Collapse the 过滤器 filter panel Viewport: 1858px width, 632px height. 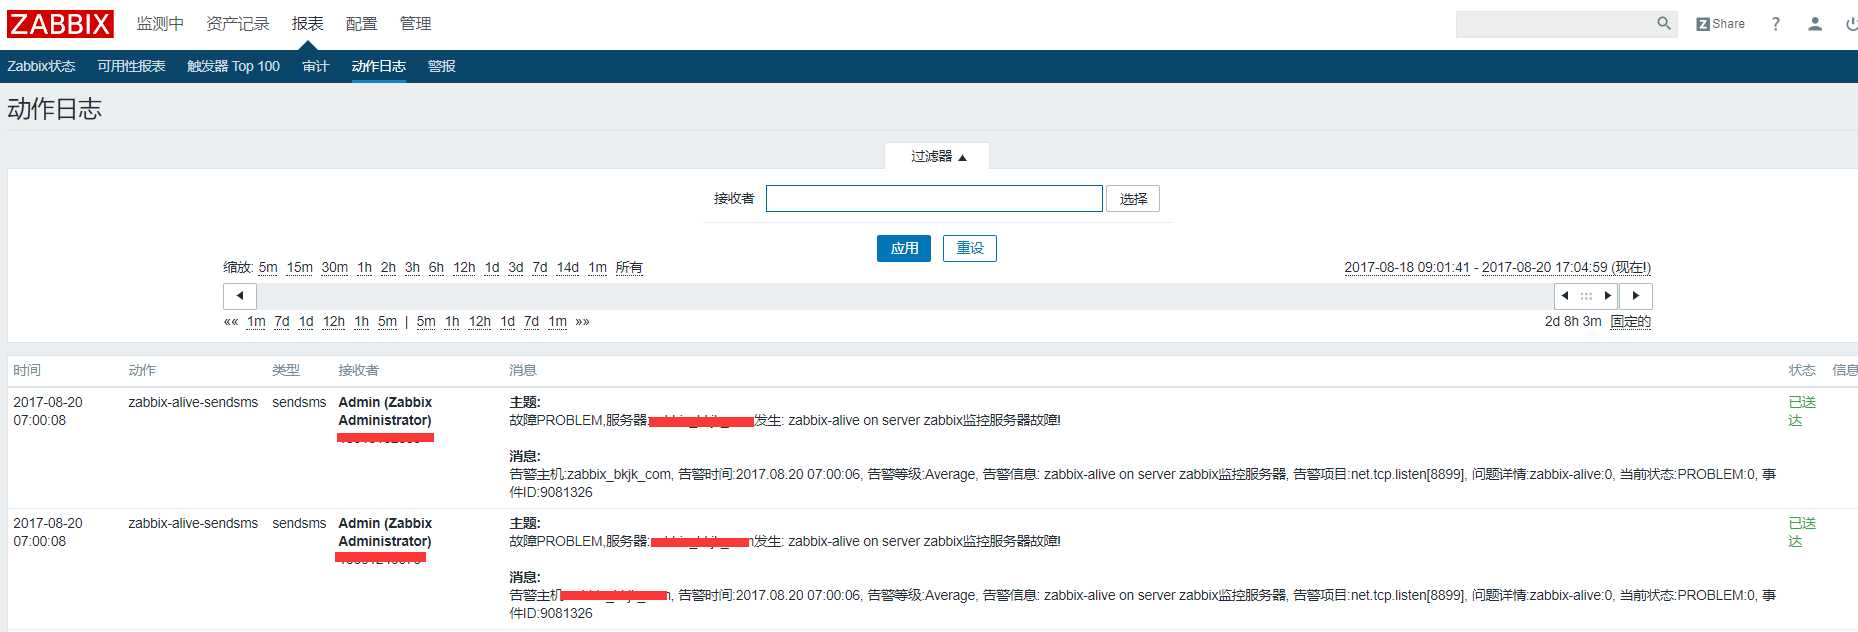(x=938, y=157)
